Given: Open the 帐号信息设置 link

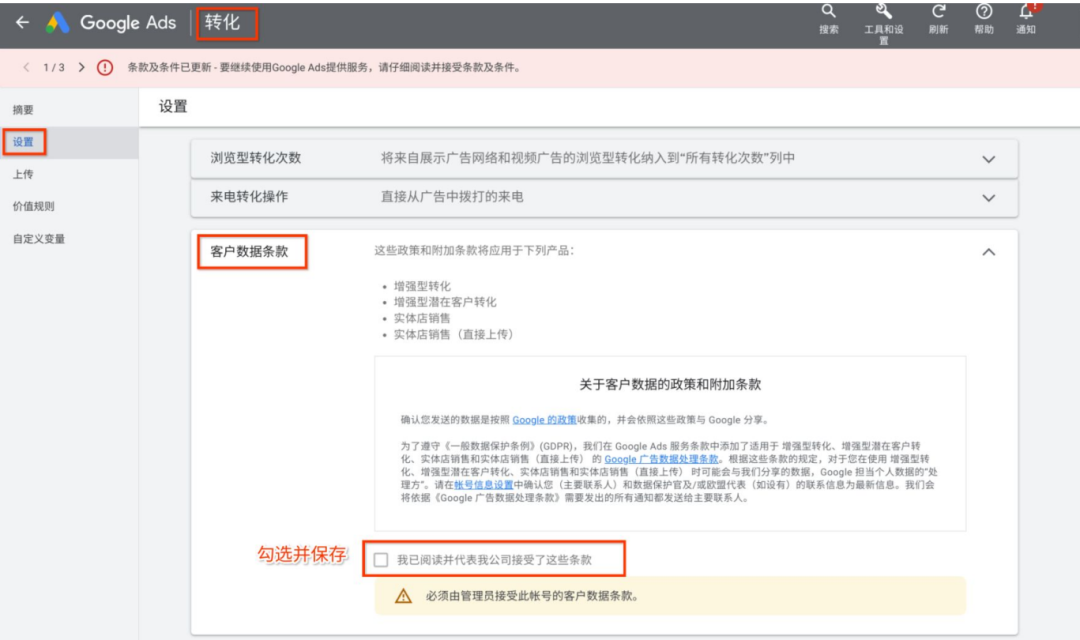Looking at the screenshot, I should pos(484,485).
